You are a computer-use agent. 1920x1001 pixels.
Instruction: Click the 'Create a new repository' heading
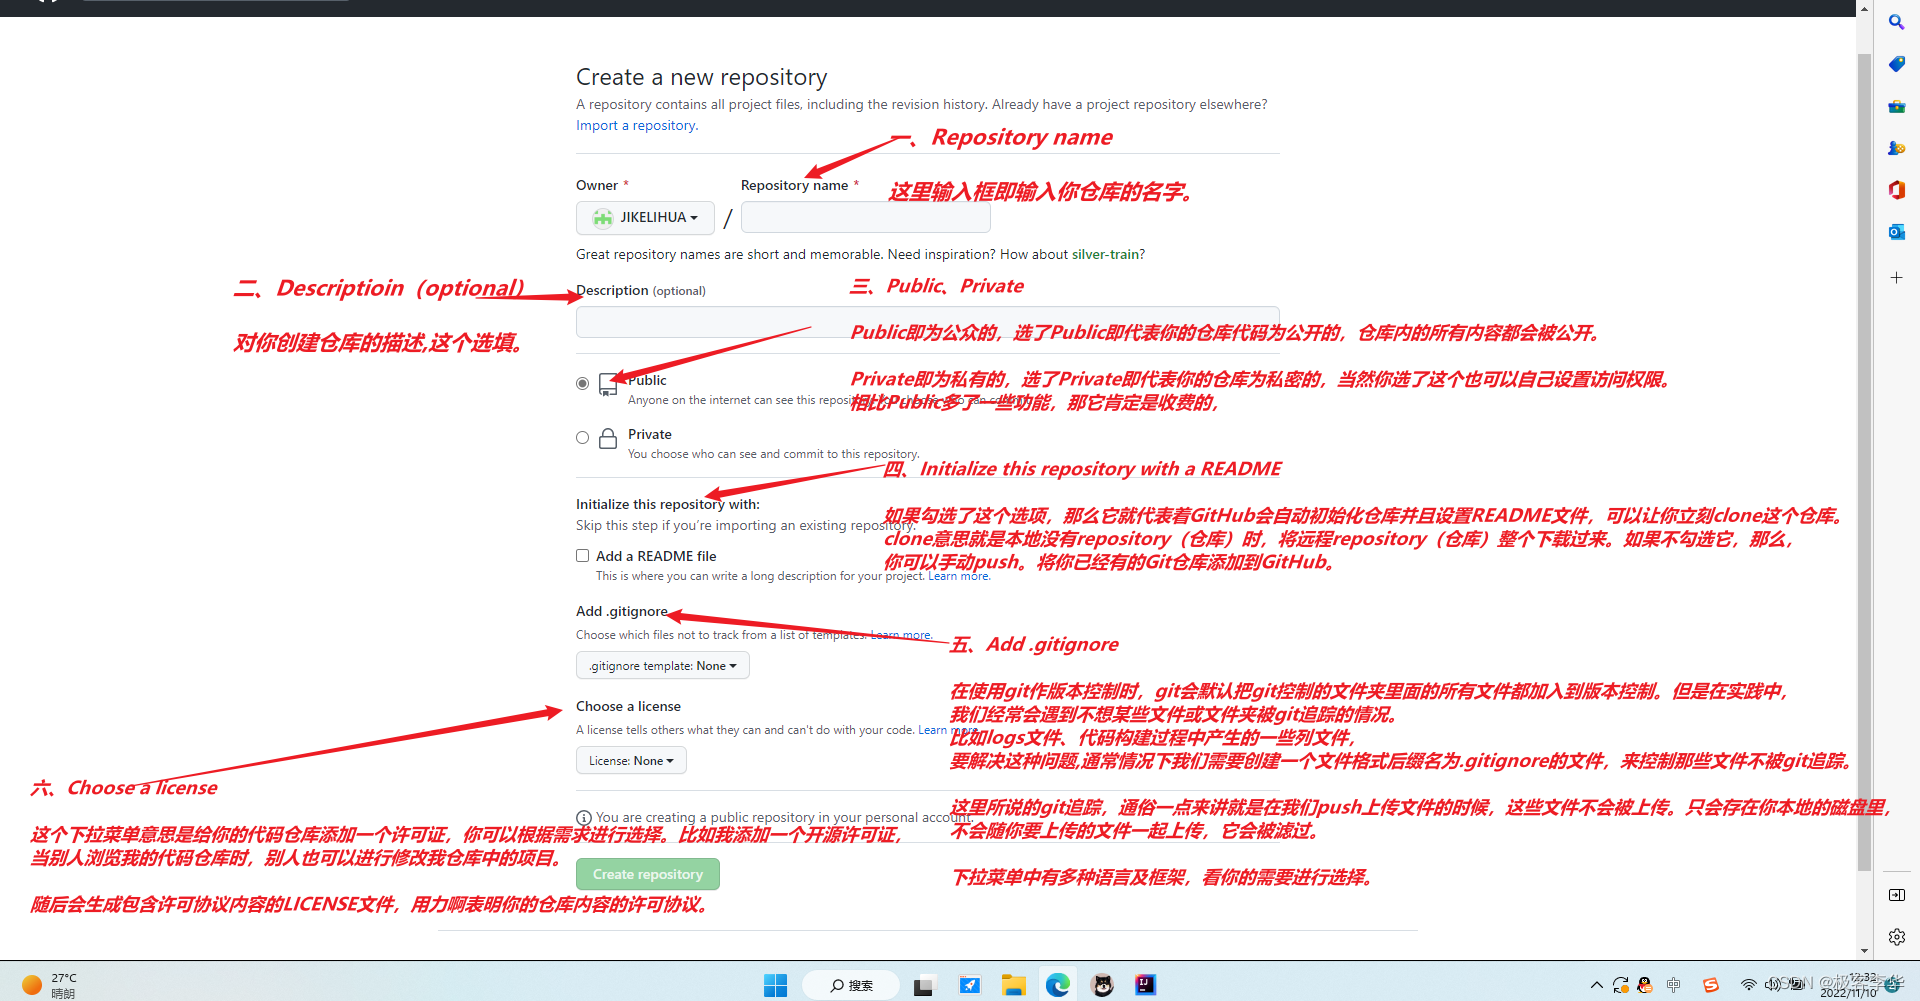click(x=701, y=77)
